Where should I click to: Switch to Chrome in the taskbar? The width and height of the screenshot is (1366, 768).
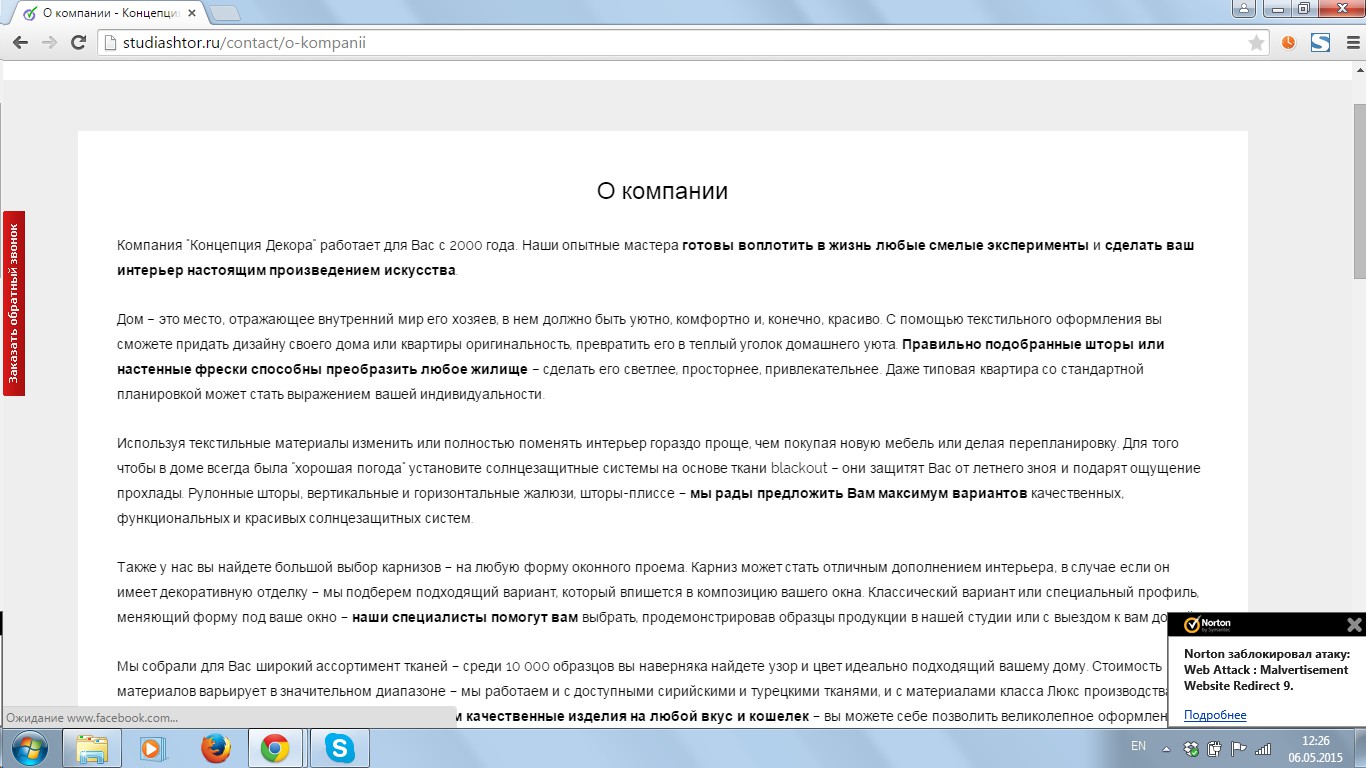[276, 748]
